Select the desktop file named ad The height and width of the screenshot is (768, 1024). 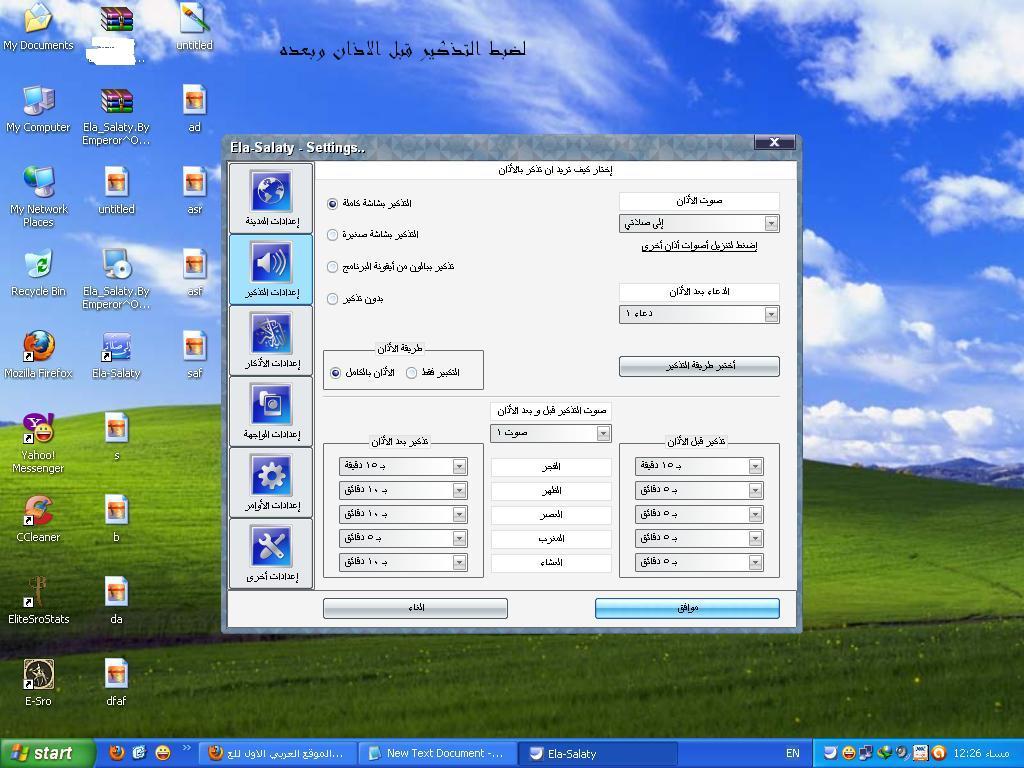[195, 109]
